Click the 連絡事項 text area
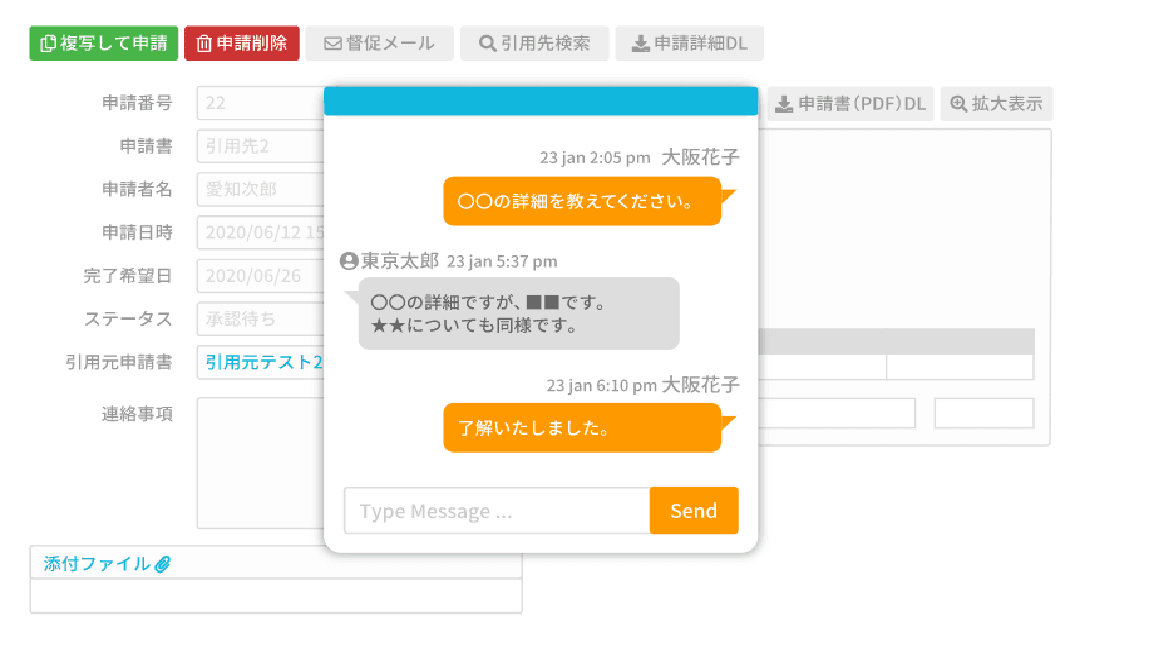This screenshot has width=1152, height=648. pos(260,462)
